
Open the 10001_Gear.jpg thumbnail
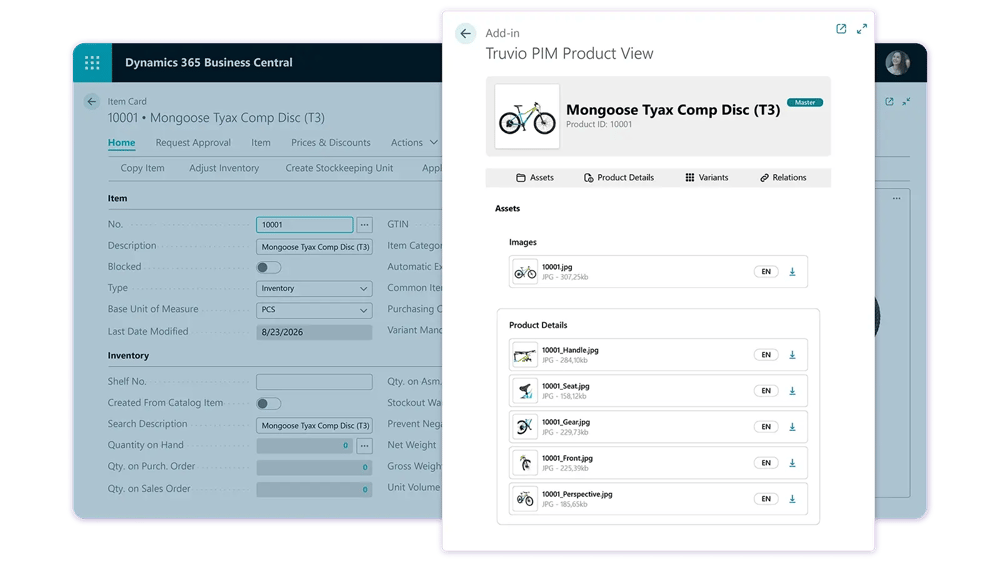click(525, 427)
